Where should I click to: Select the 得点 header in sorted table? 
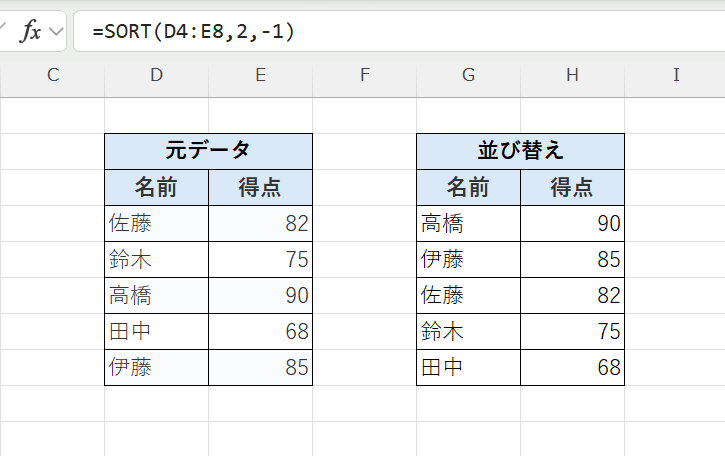[572, 187]
